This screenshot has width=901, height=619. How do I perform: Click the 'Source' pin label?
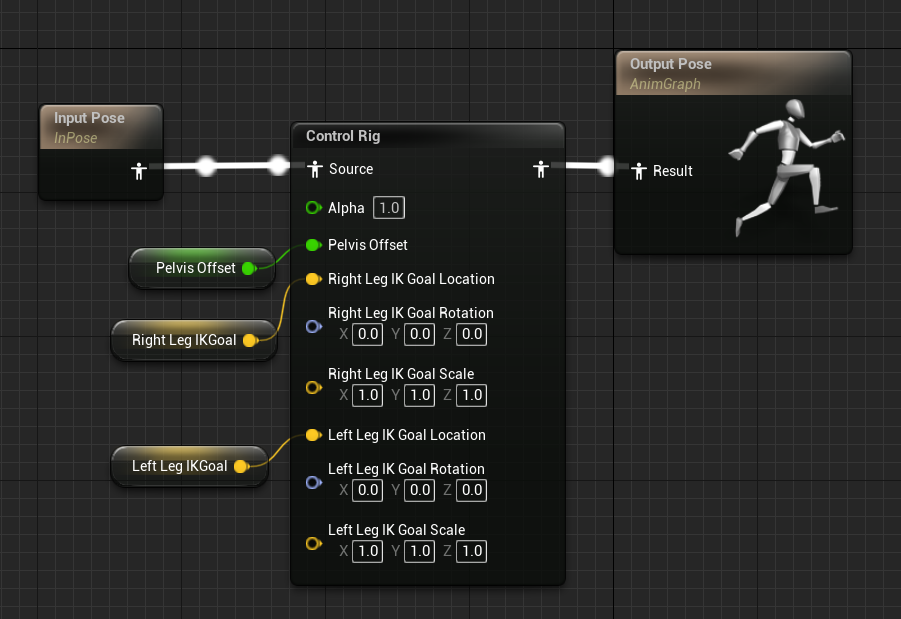pos(351,169)
